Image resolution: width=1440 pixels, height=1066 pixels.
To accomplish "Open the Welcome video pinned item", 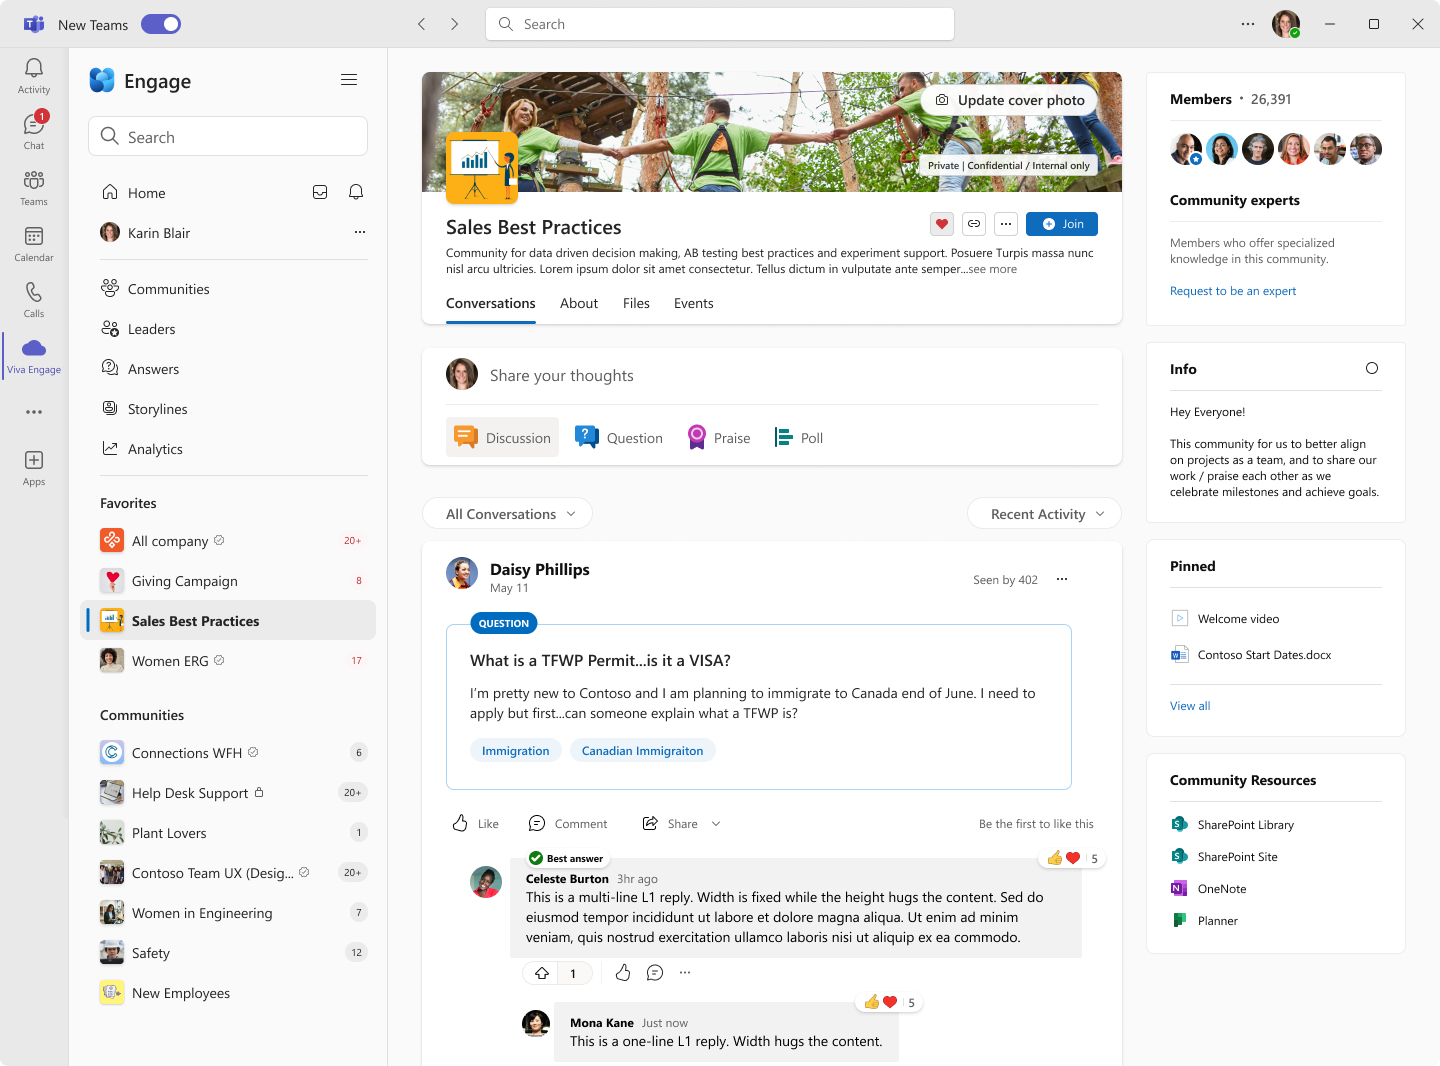I will click(1226, 619).
